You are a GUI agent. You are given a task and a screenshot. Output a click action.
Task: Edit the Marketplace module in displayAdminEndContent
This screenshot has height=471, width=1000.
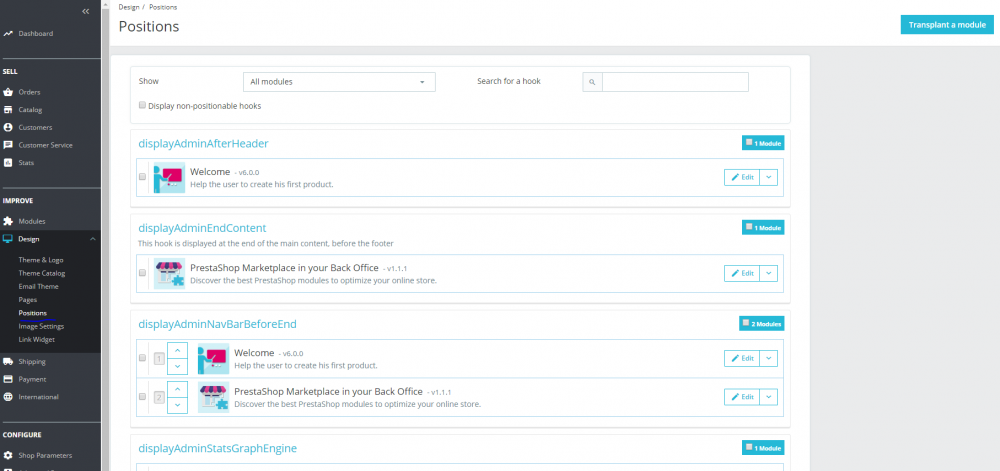(x=742, y=273)
